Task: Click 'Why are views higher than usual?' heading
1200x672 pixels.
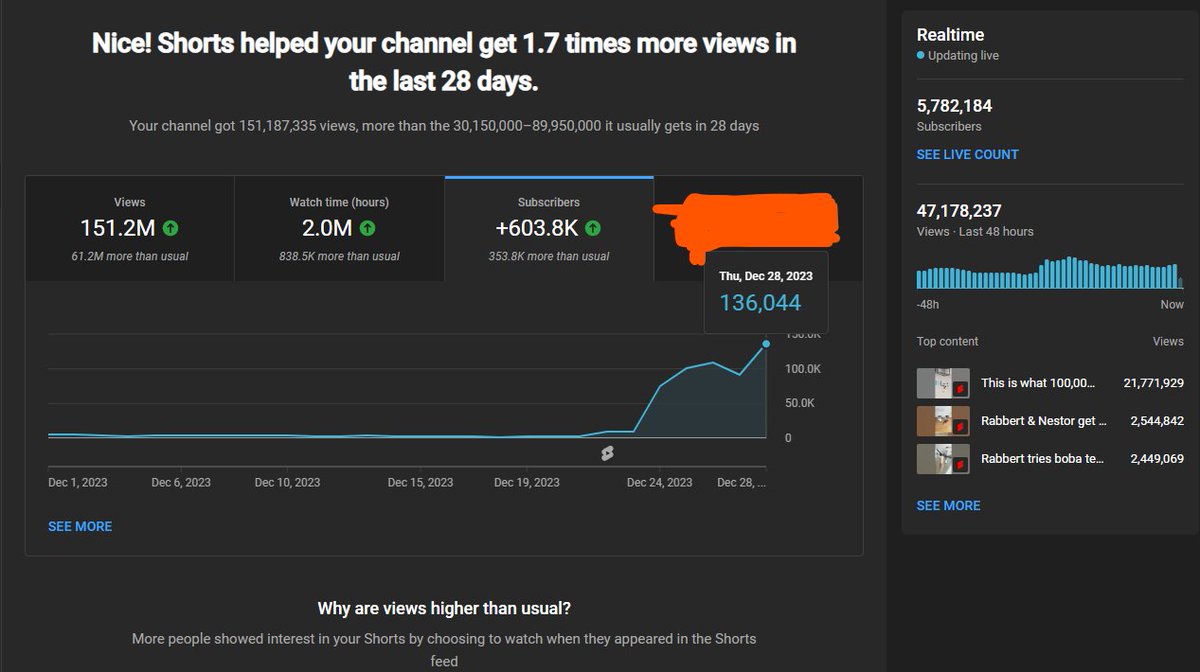Action: pos(444,608)
